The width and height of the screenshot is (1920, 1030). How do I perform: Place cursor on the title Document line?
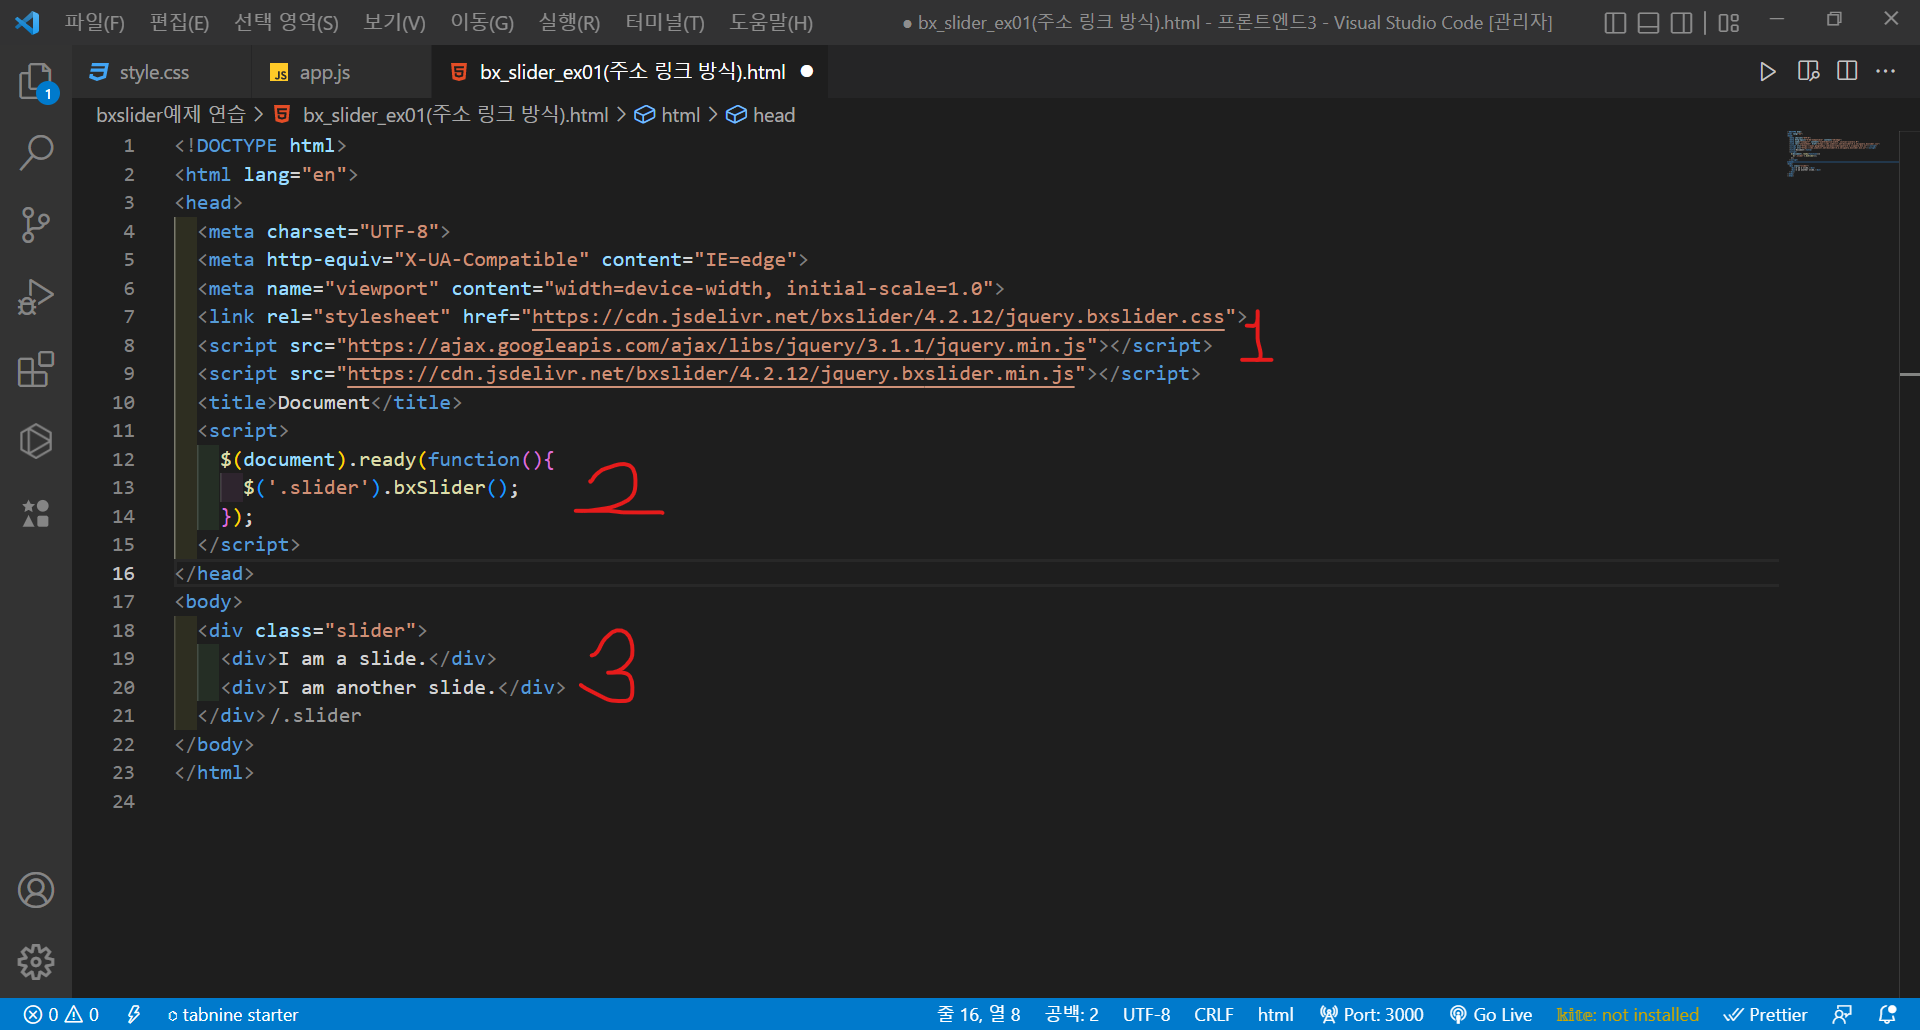(x=329, y=402)
